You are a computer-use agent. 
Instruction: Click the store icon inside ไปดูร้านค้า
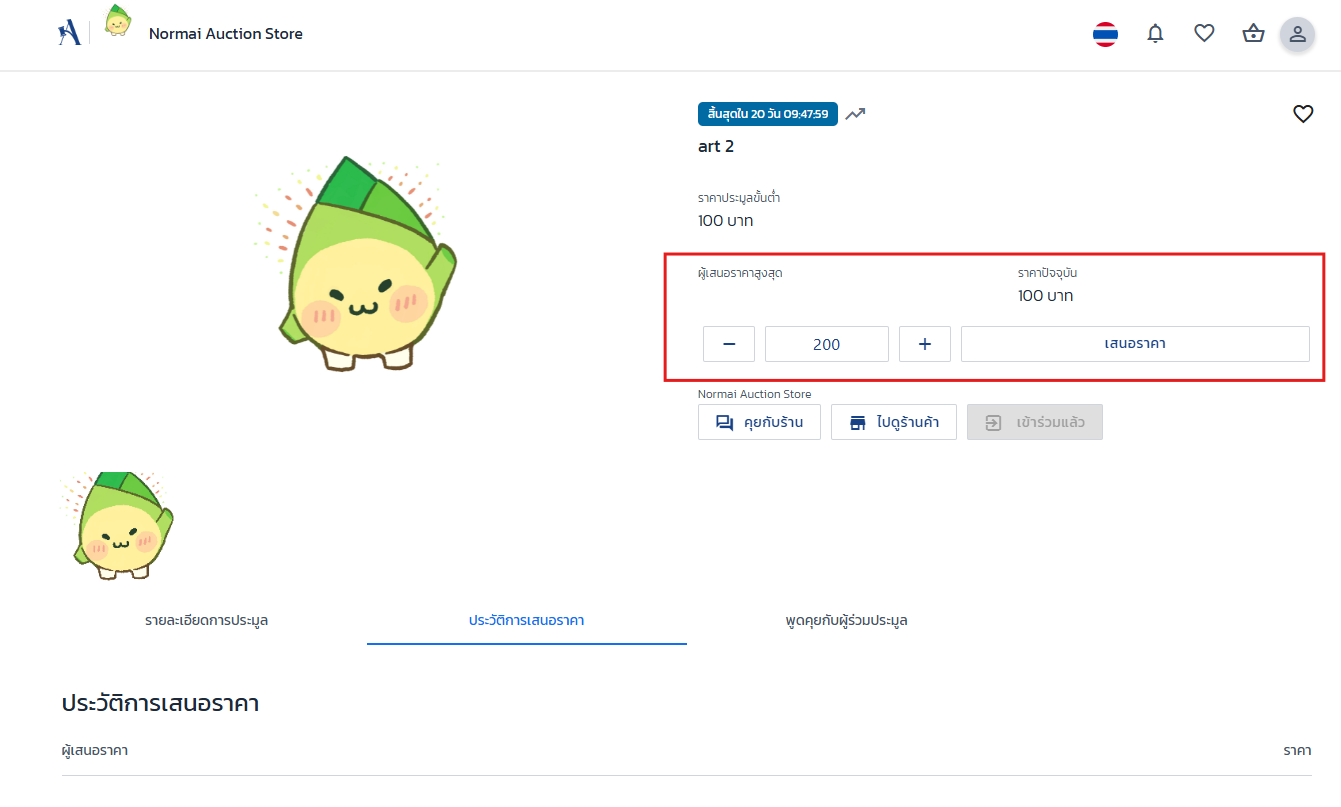(857, 421)
